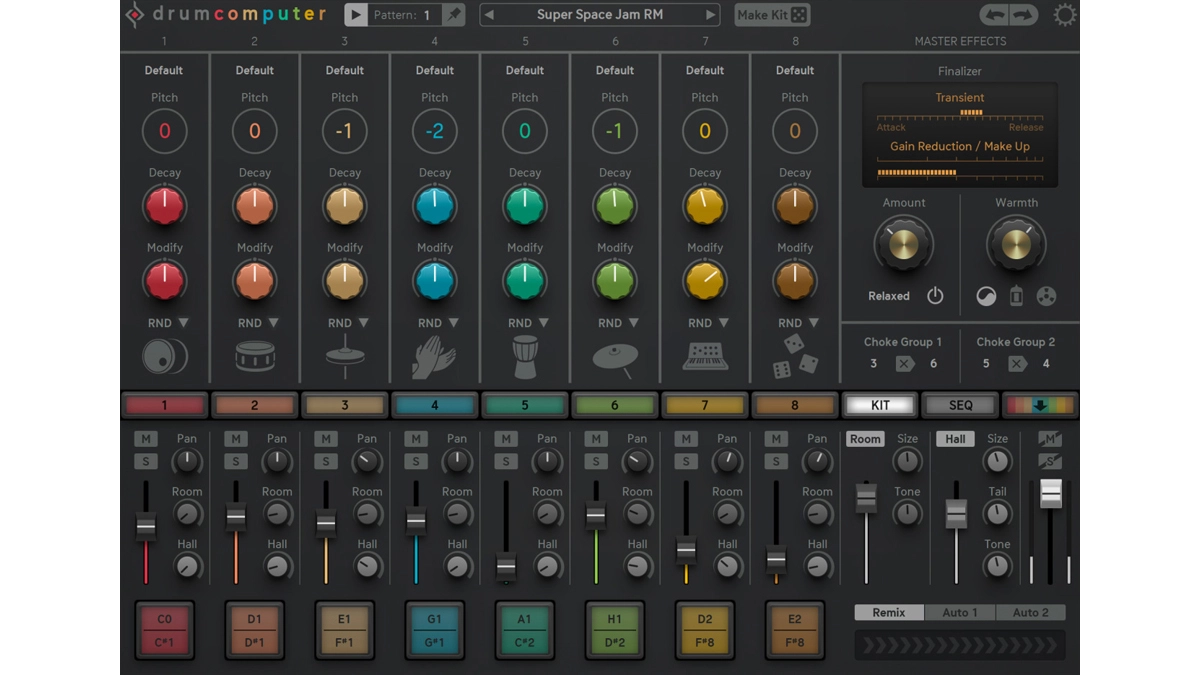Toggle the Hall reverb button
The height and width of the screenshot is (675, 1200).
pos(955,439)
